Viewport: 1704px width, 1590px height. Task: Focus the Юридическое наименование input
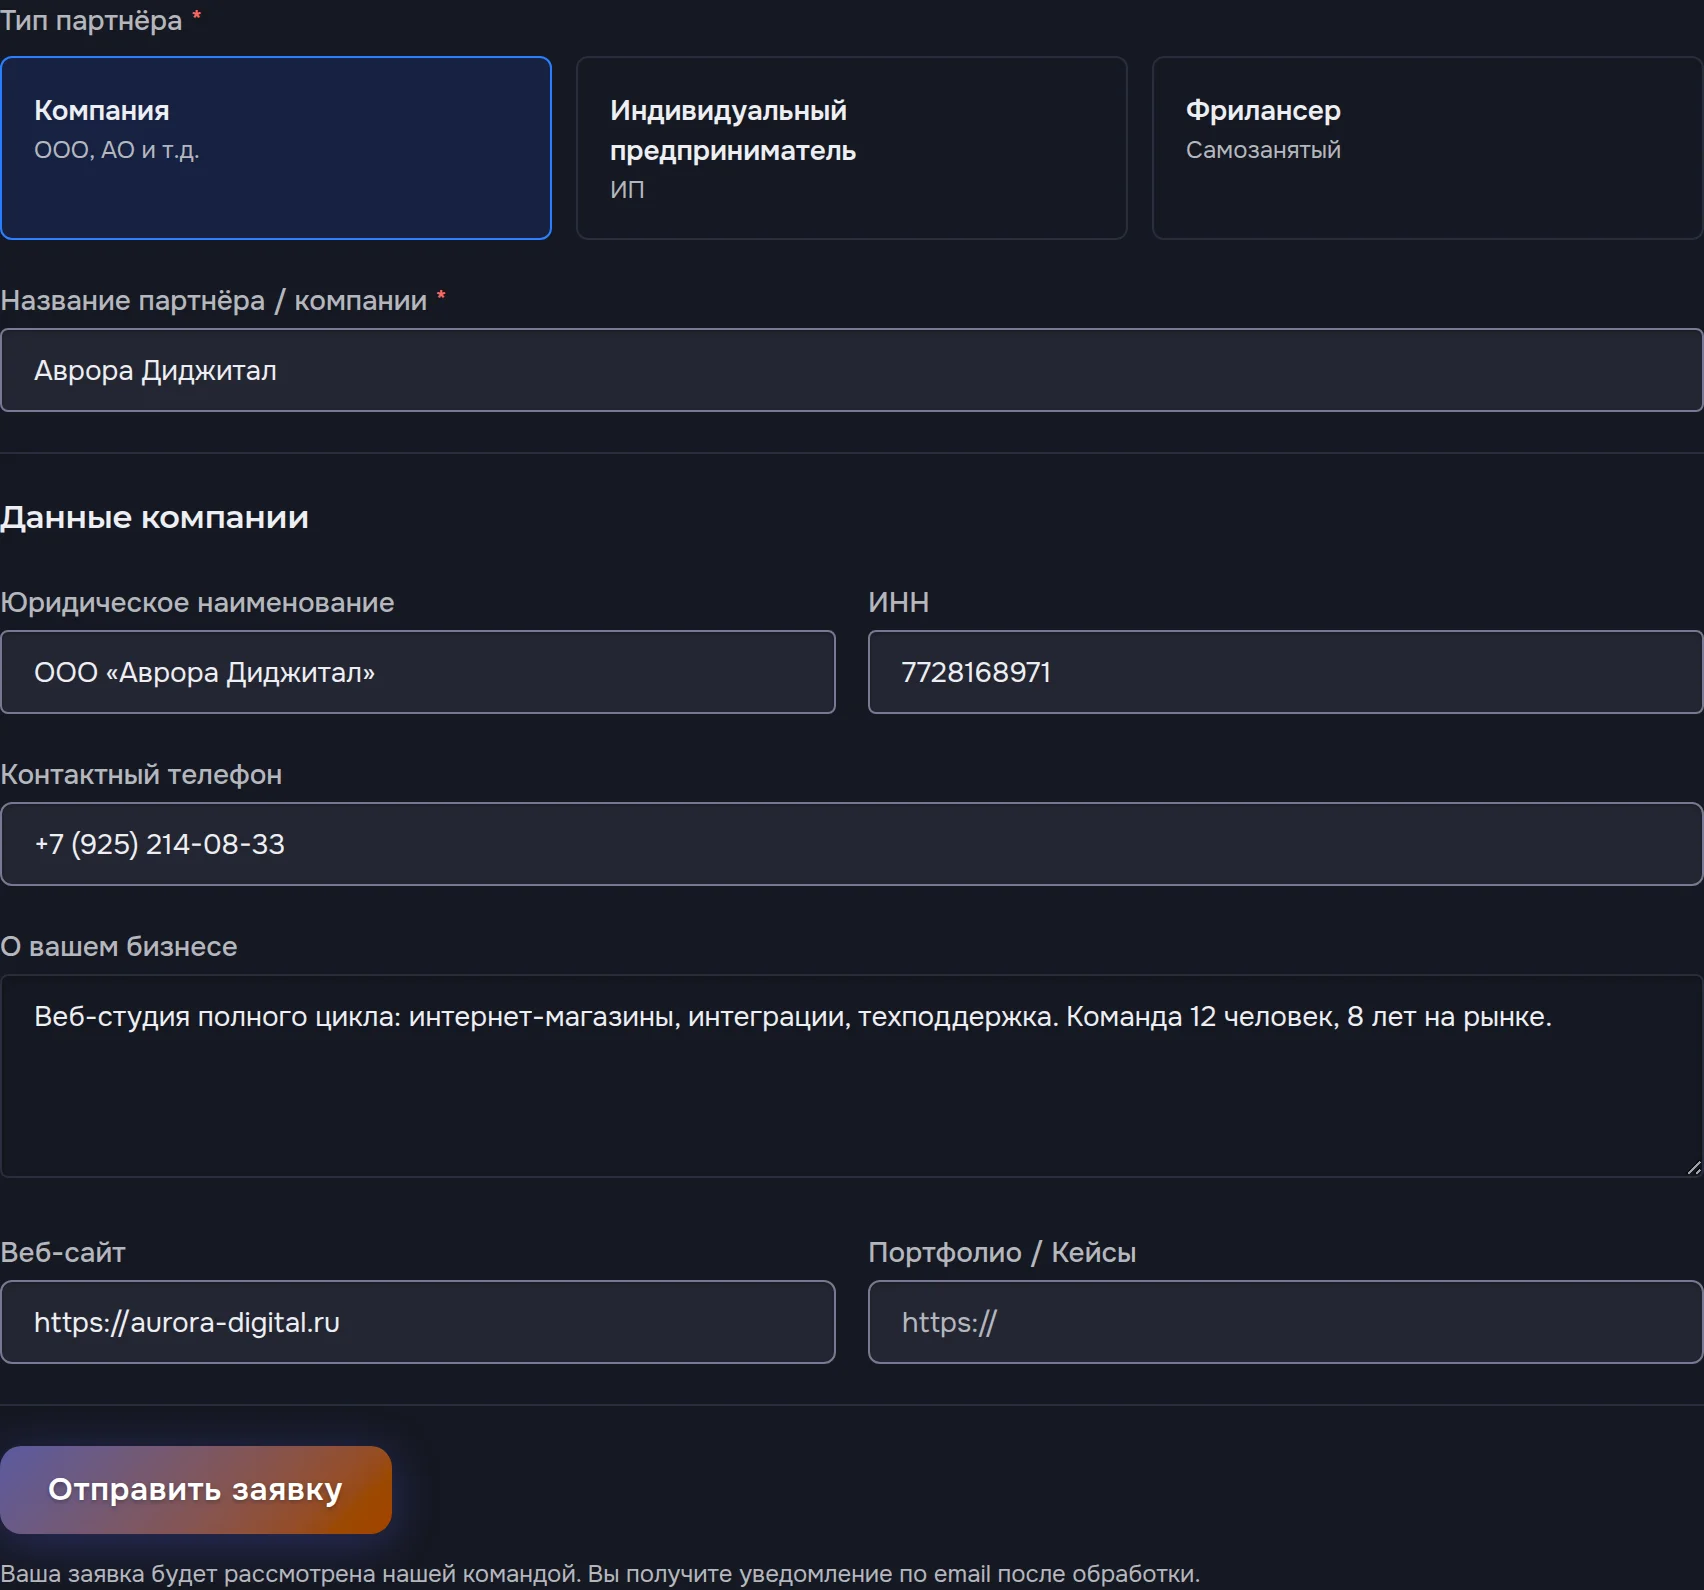[418, 672]
